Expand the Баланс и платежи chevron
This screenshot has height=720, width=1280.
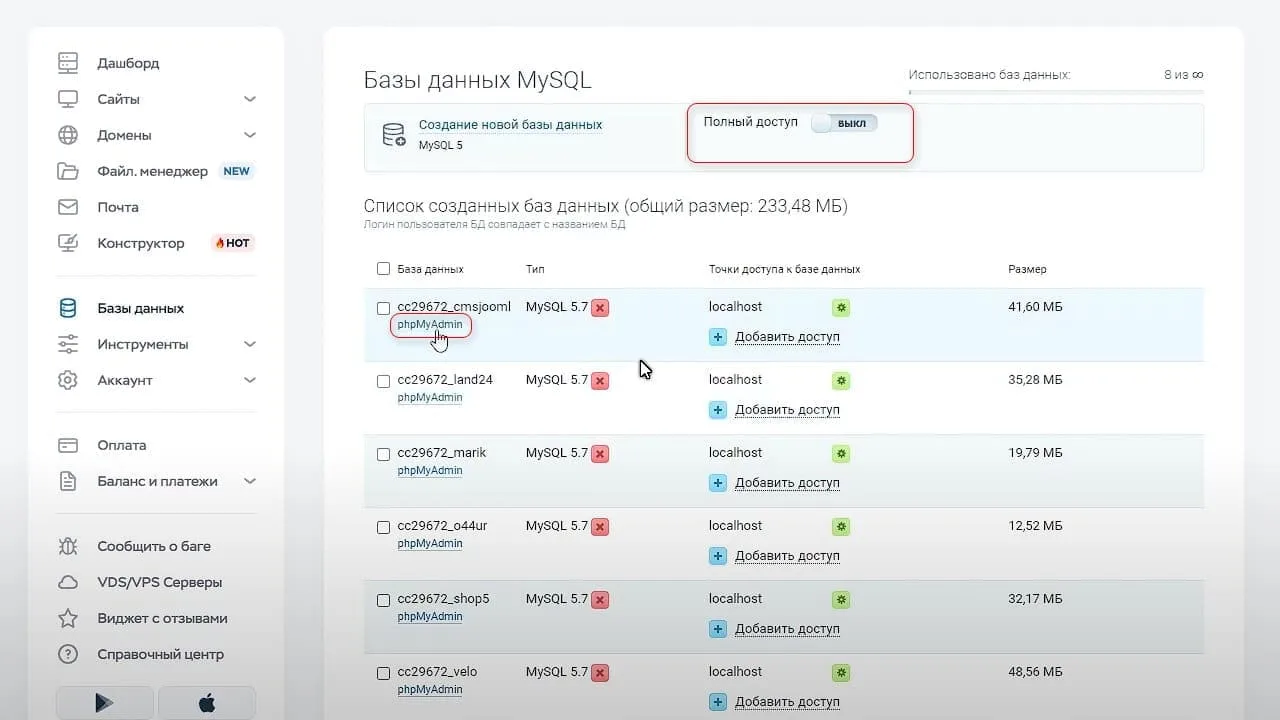[x=250, y=481]
